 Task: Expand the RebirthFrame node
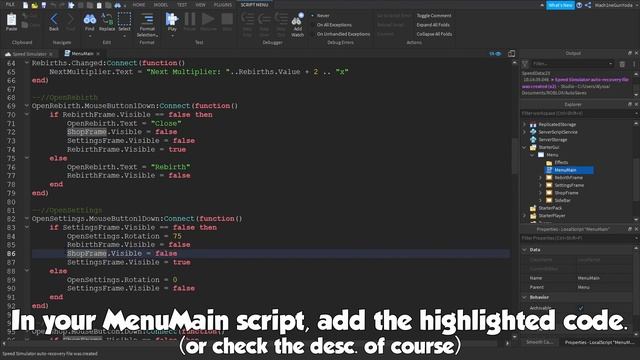[540, 178]
